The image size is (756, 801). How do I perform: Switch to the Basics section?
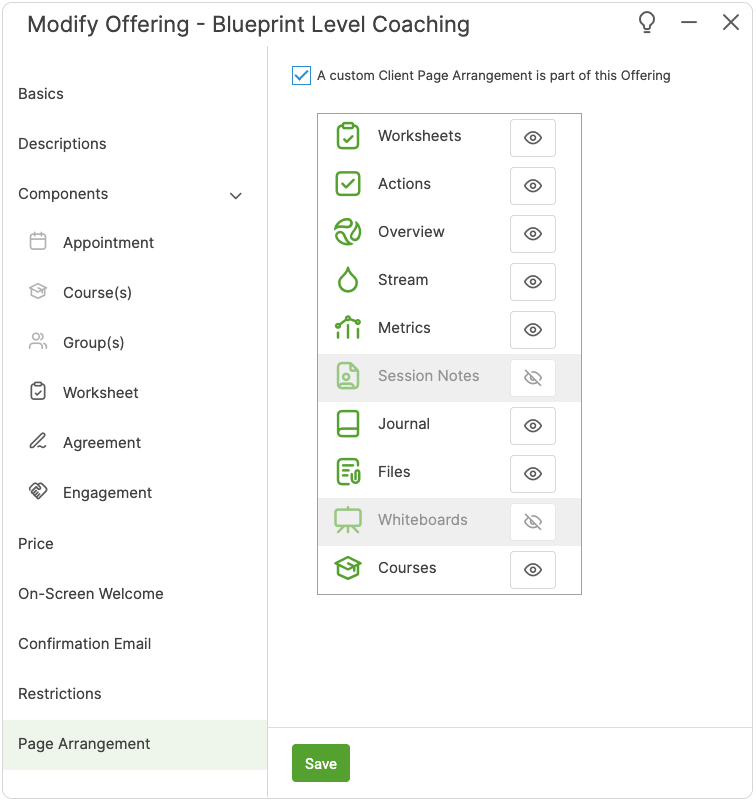(x=41, y=94)
